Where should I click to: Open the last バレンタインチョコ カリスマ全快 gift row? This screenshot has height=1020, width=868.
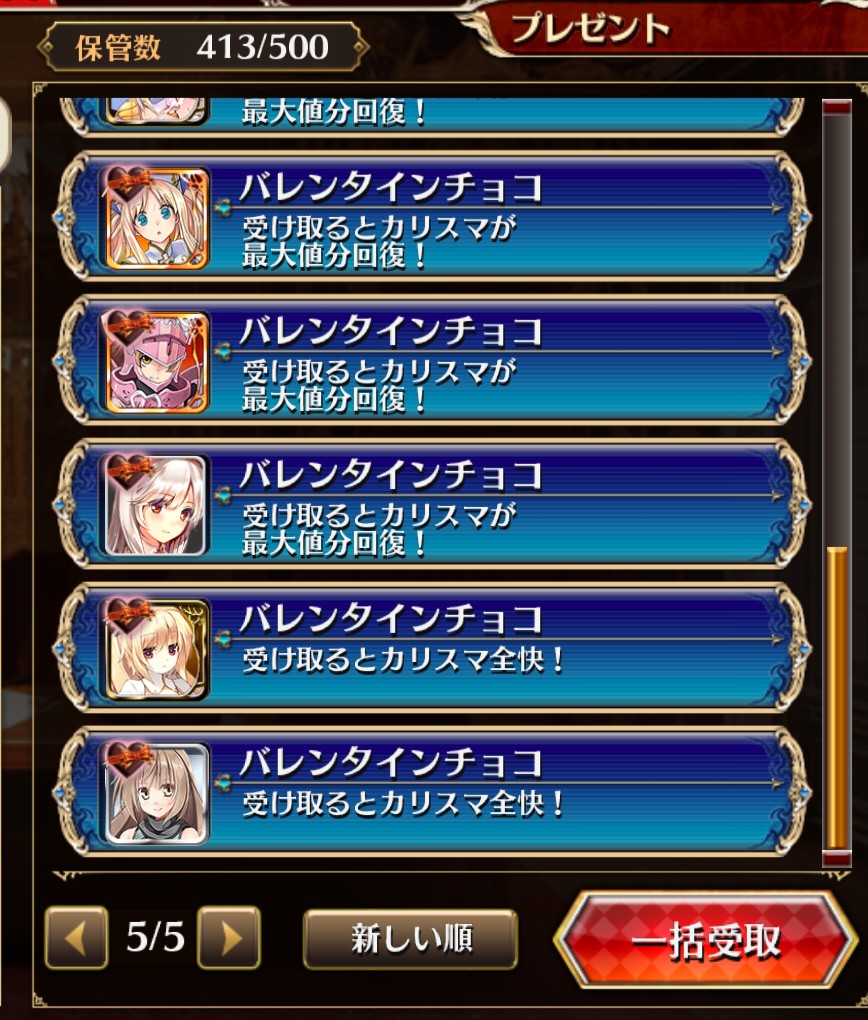(x=433, y=790)
